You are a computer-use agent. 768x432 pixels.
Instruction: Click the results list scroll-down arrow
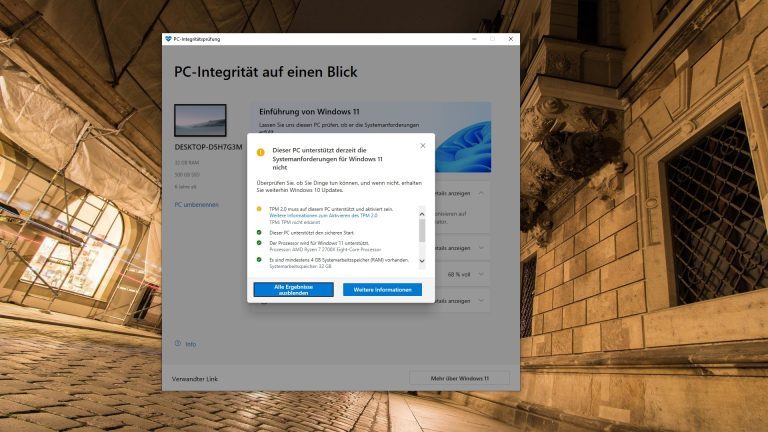coord(422,261)
